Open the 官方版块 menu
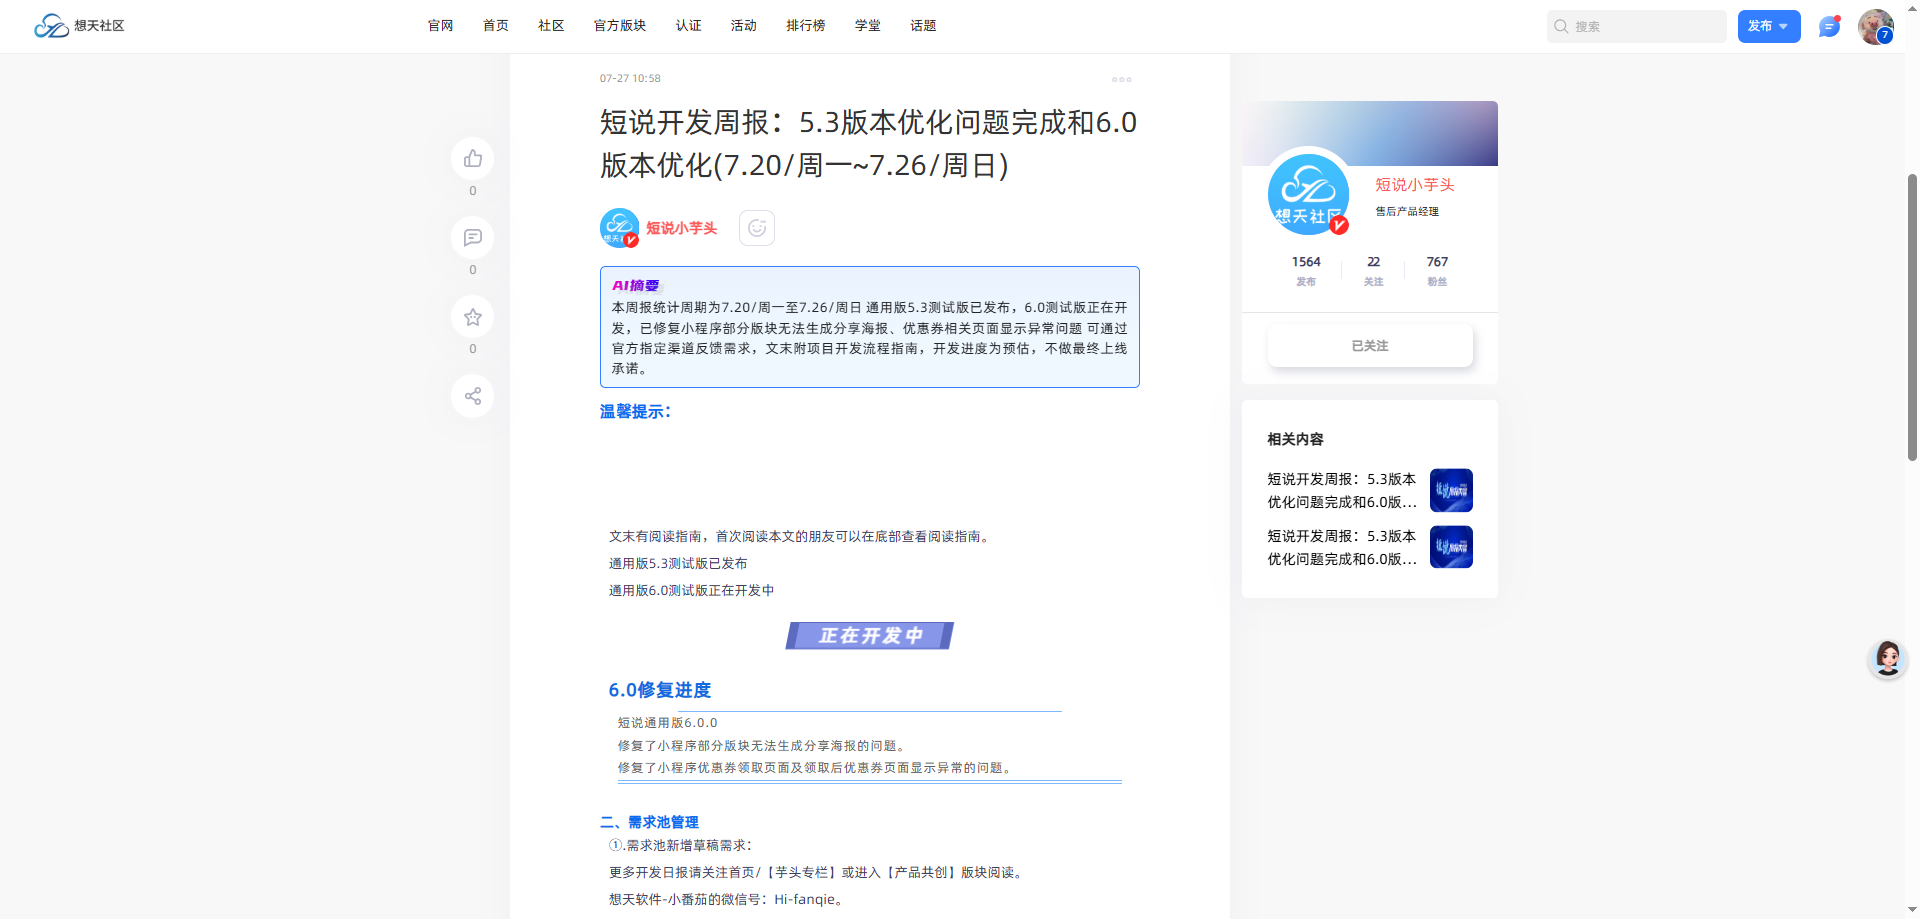The height and width of the screenshot is (919, 1920). 620,26
